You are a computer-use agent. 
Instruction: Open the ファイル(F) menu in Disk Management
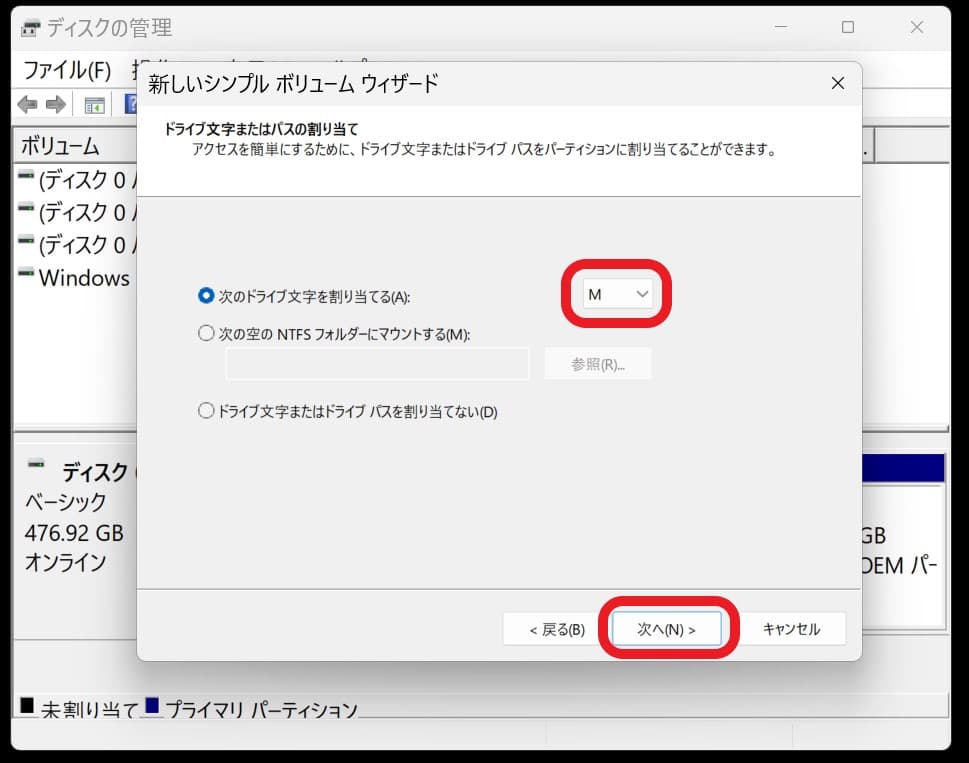(x=67, y=70)
